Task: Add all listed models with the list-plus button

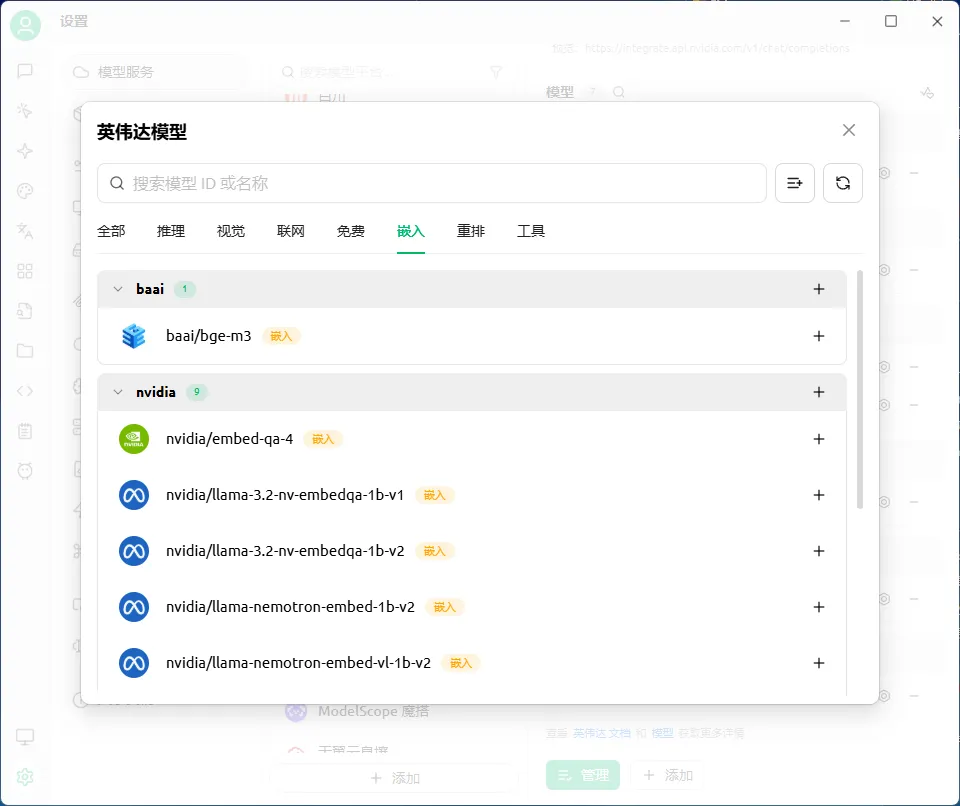Action: tap(795, 183)
